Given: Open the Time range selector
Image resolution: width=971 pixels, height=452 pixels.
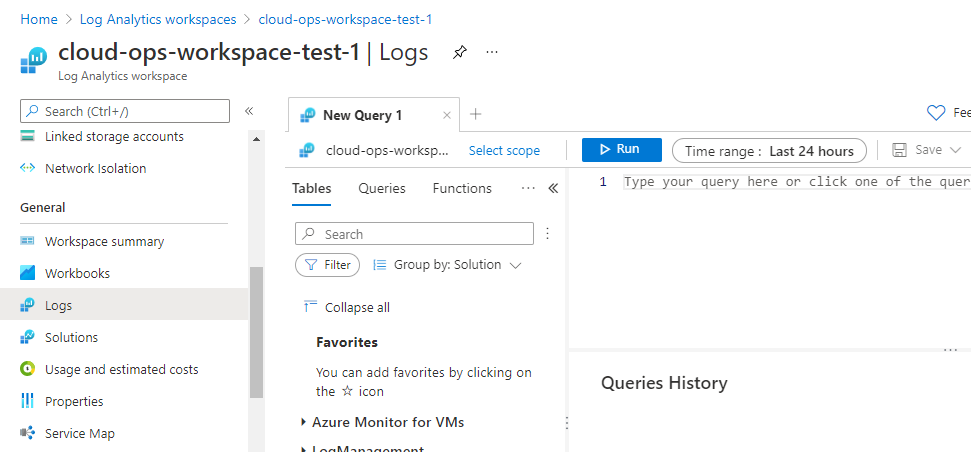Looking at the screenshot, I should (x=769, y=150).
